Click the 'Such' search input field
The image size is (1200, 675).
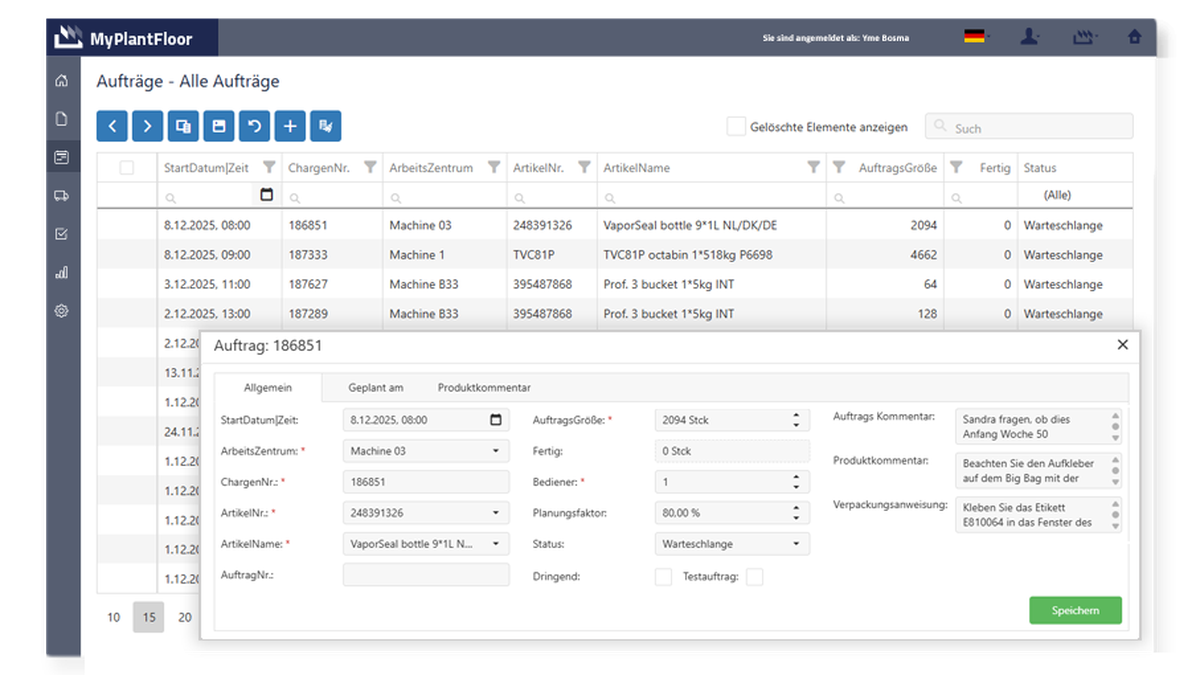click(1029, 126)
